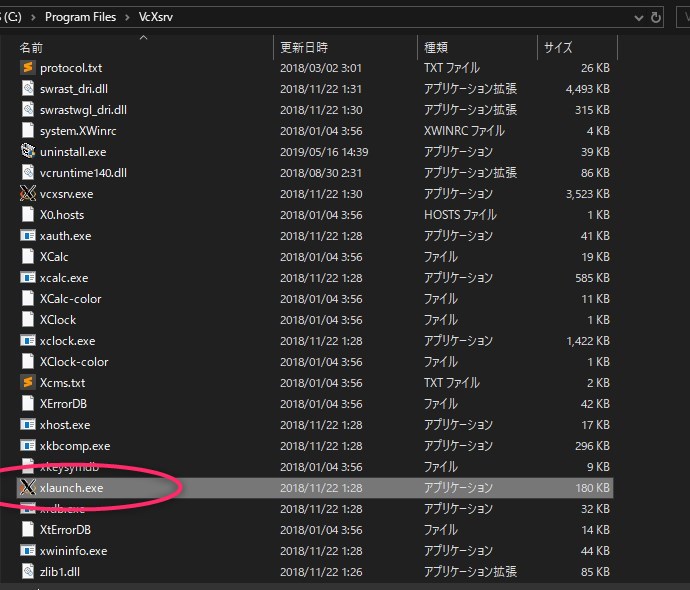Select the file named xwininfo.exe
Screen dimensions: 690x590
tap(73, 551)
